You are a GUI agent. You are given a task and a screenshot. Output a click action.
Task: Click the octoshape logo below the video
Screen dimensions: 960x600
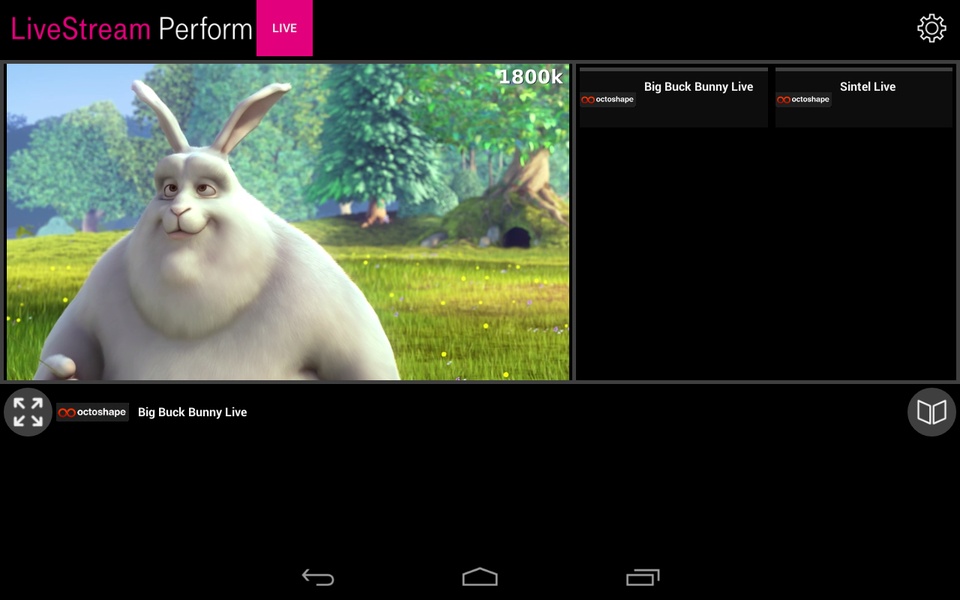92,412
